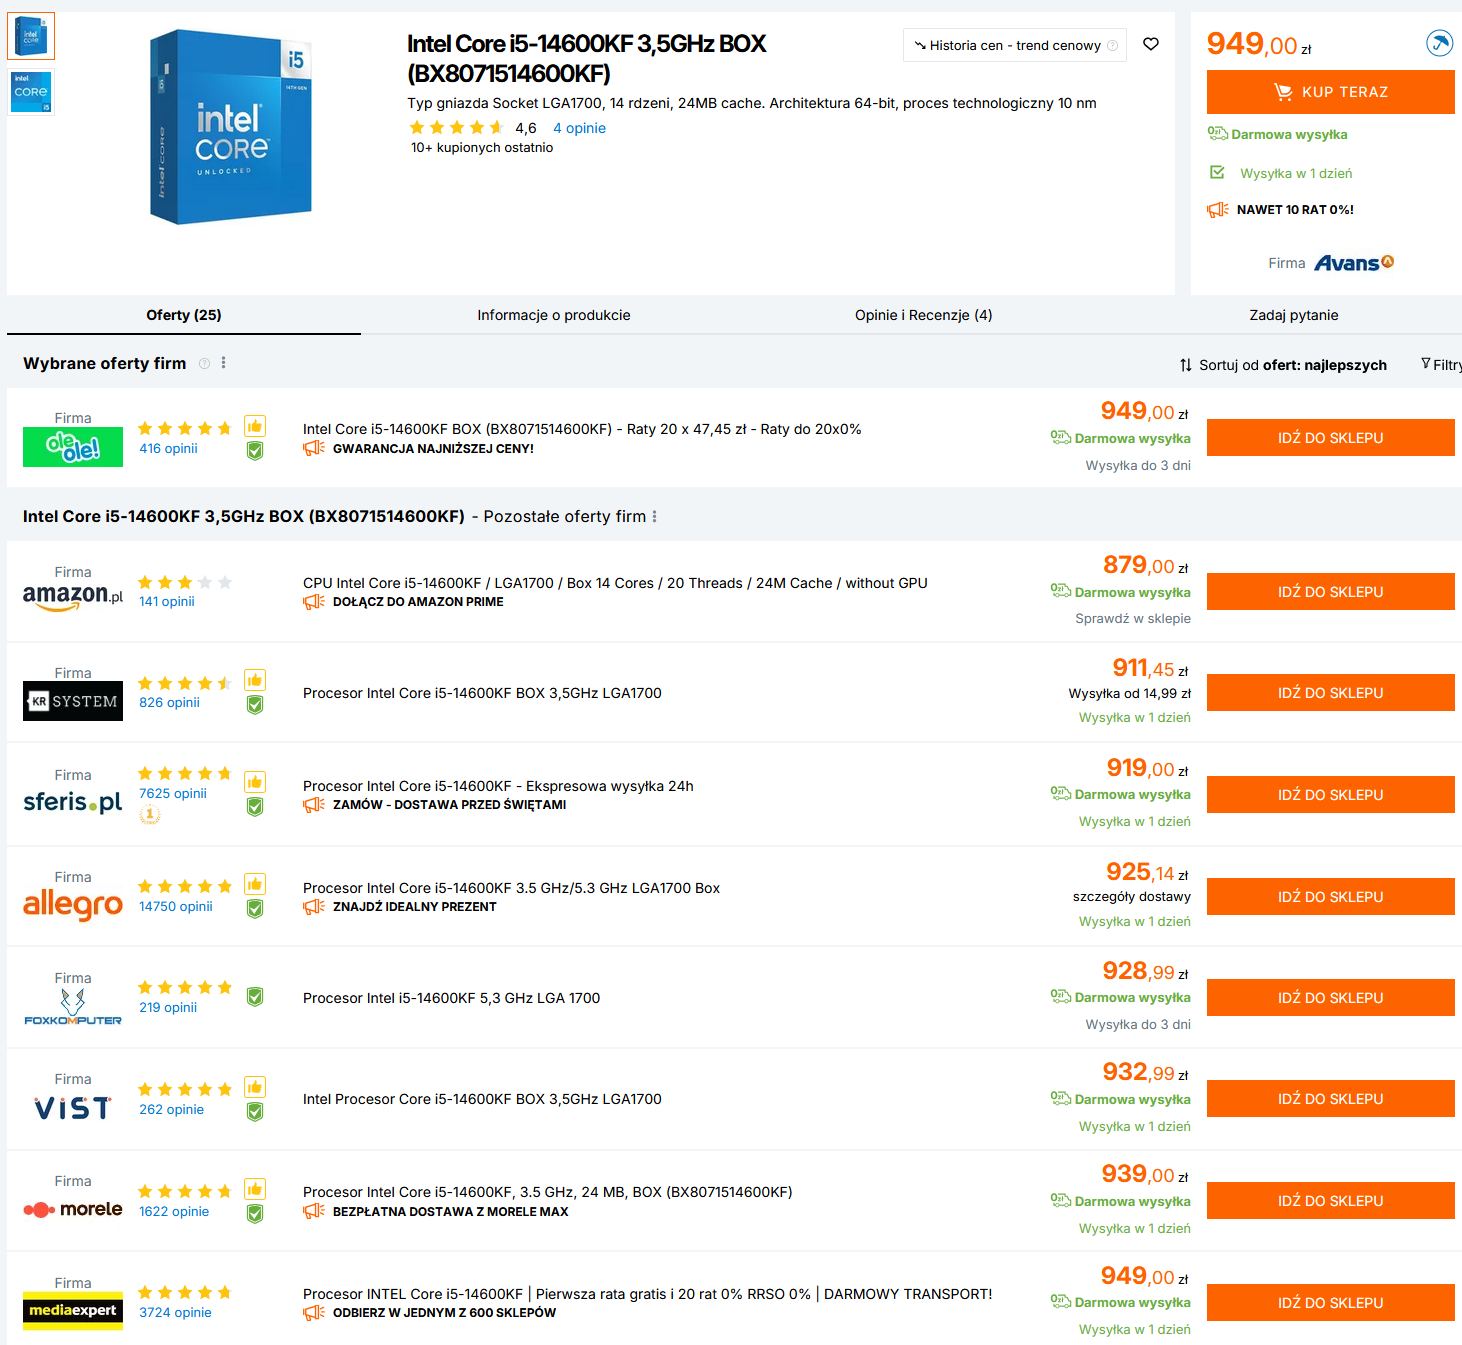Image resolution: width=1462 pixels, height=1345 pixels.
Task: Open the Filtry filter panel
Action: tap(1441, 365)
